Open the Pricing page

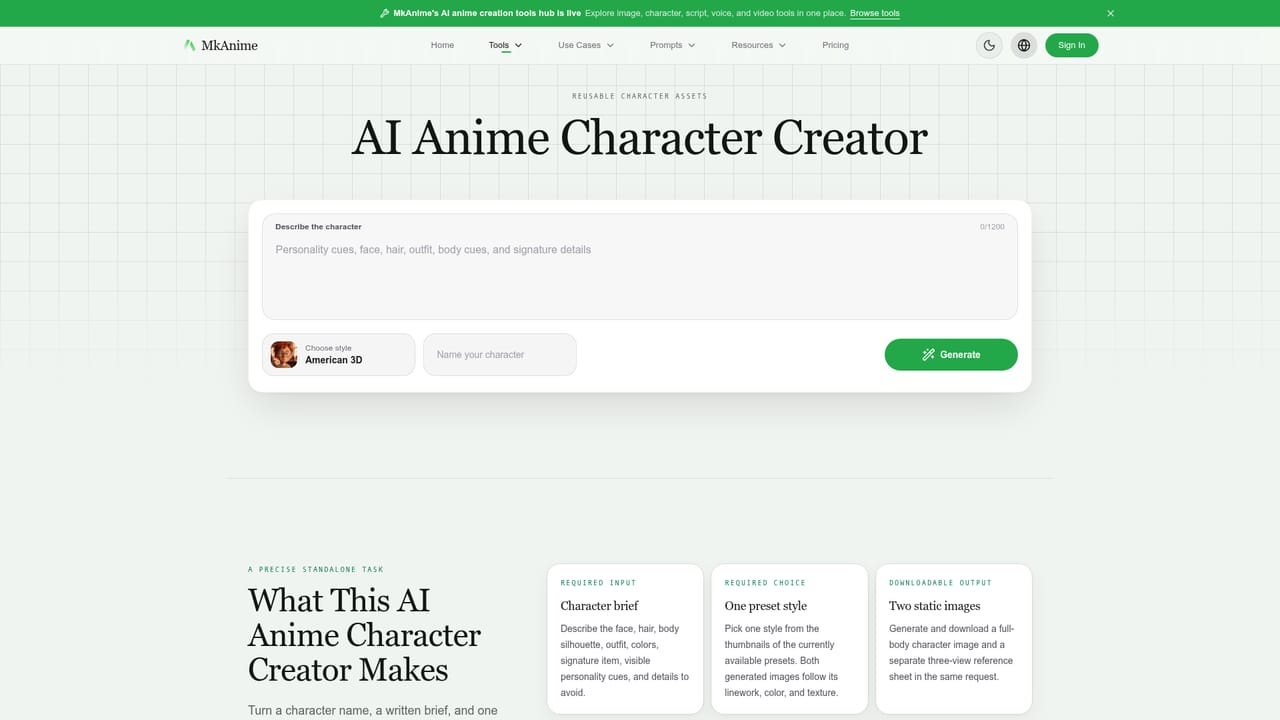point(835,45)
